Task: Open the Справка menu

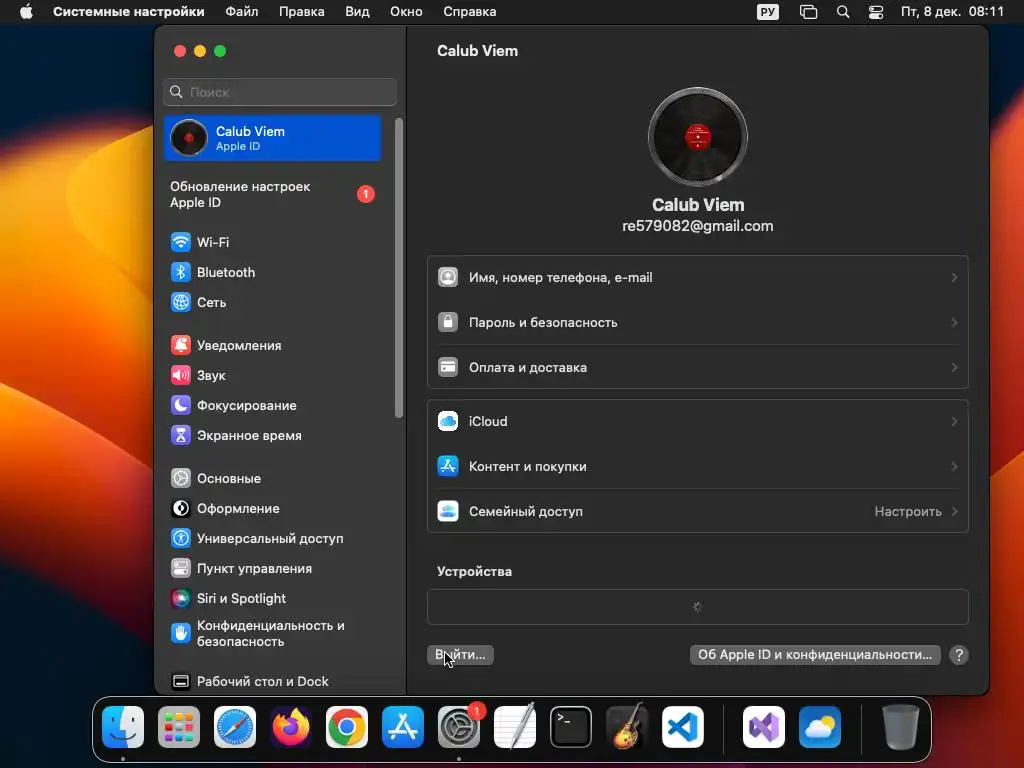Action: click(470, 12)
